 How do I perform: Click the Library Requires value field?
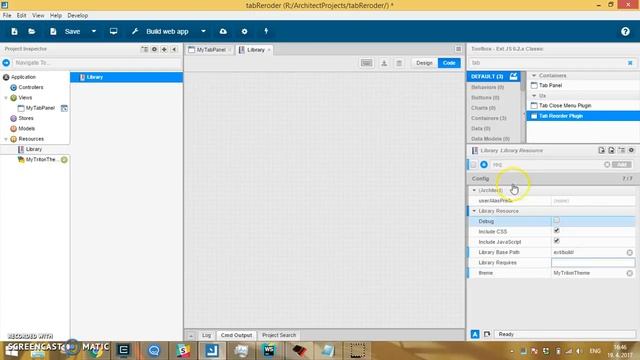593,263
